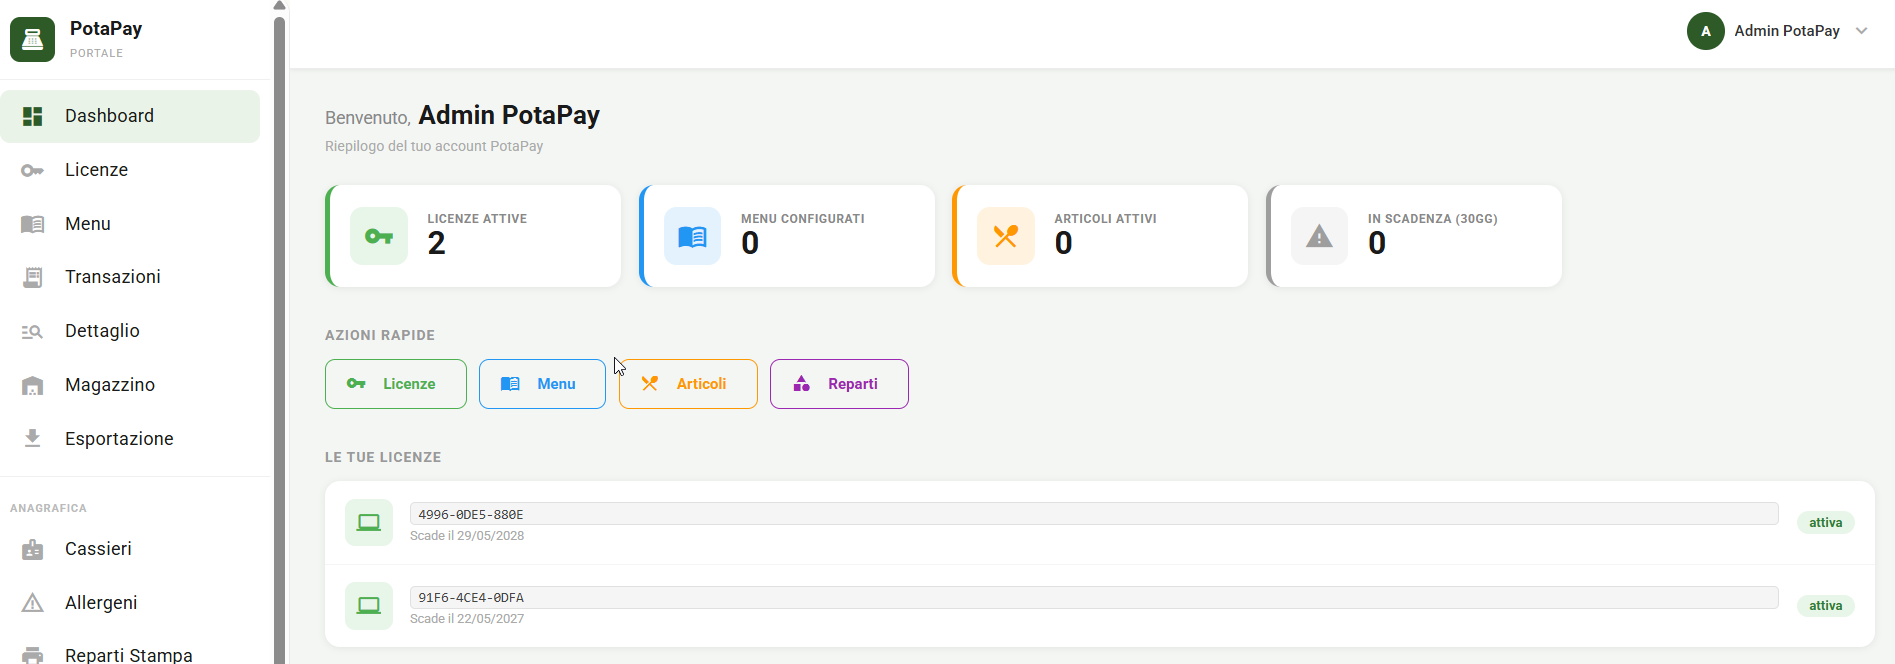Click the Reparti quick action button

[x=839, y=384]
